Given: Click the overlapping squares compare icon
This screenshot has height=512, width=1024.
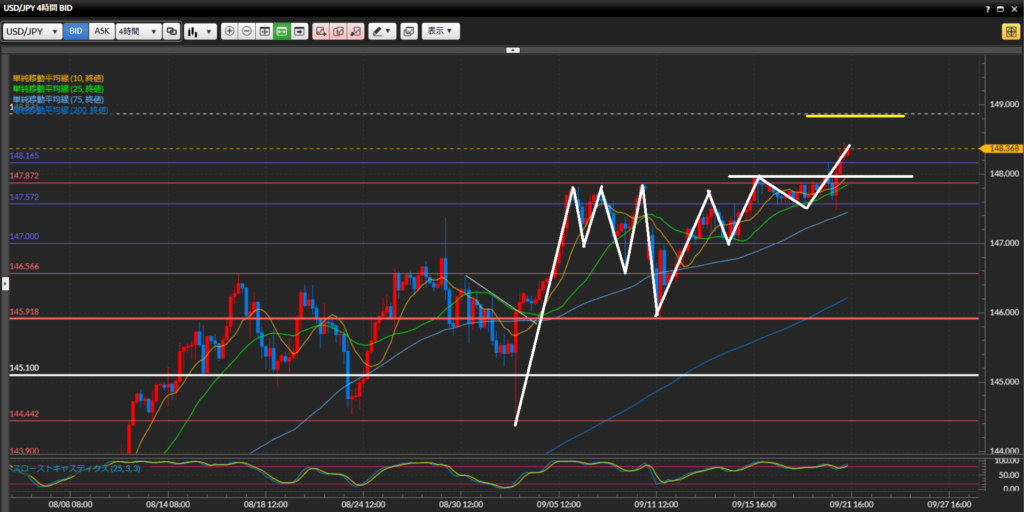Looking at the screenshot, I should point(171,31).
